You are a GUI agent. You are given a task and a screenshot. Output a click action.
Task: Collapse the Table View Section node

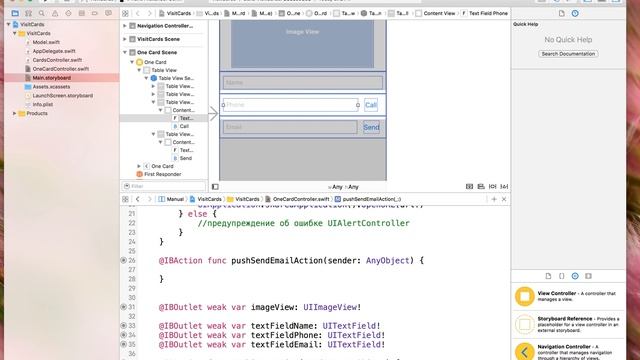click(x=147, y=78)
